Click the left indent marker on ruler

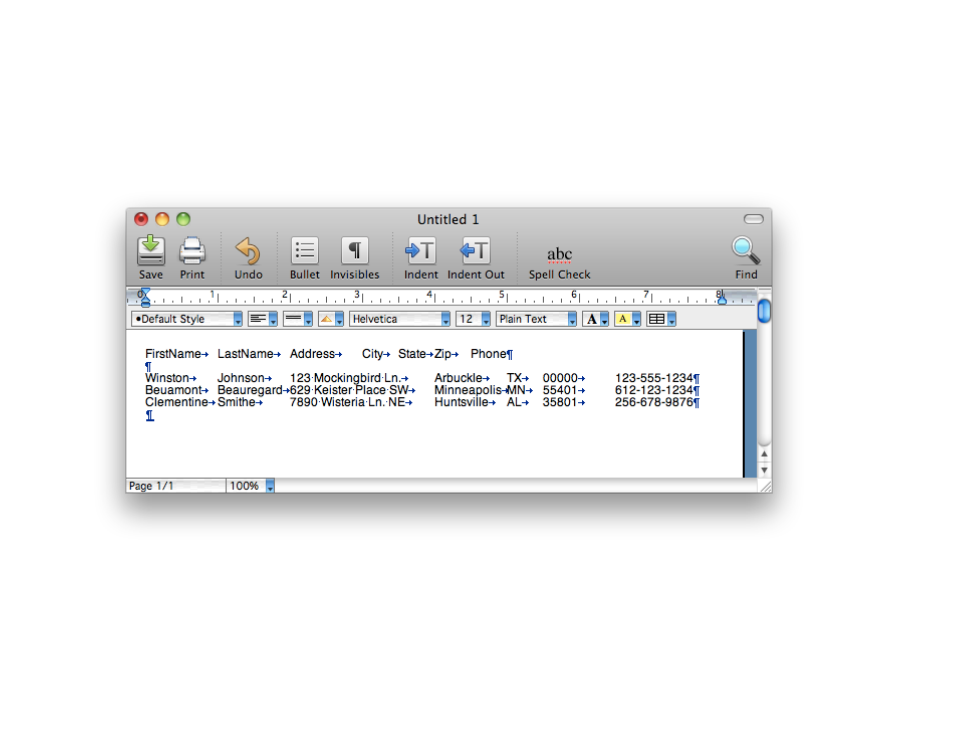pyautogui.click(x=145, y=298)
